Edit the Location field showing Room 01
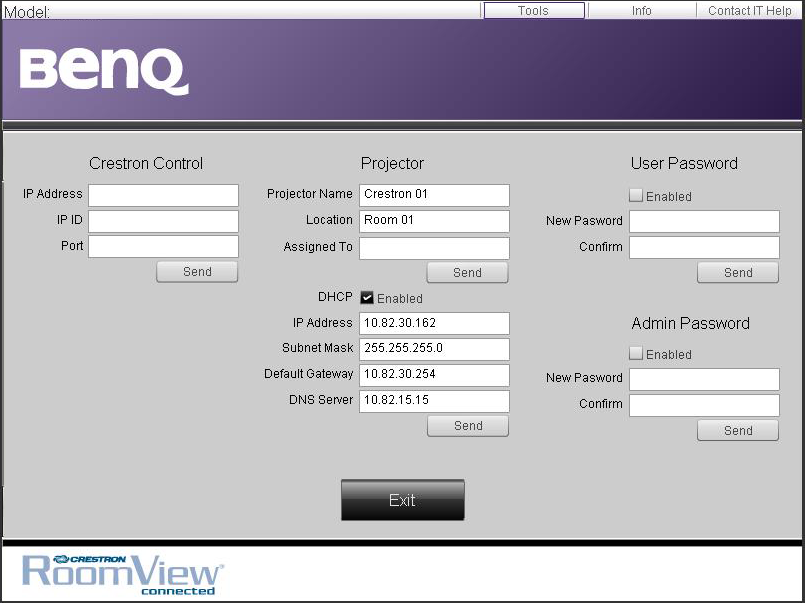The image size is (805, 603). pos(434,221)
